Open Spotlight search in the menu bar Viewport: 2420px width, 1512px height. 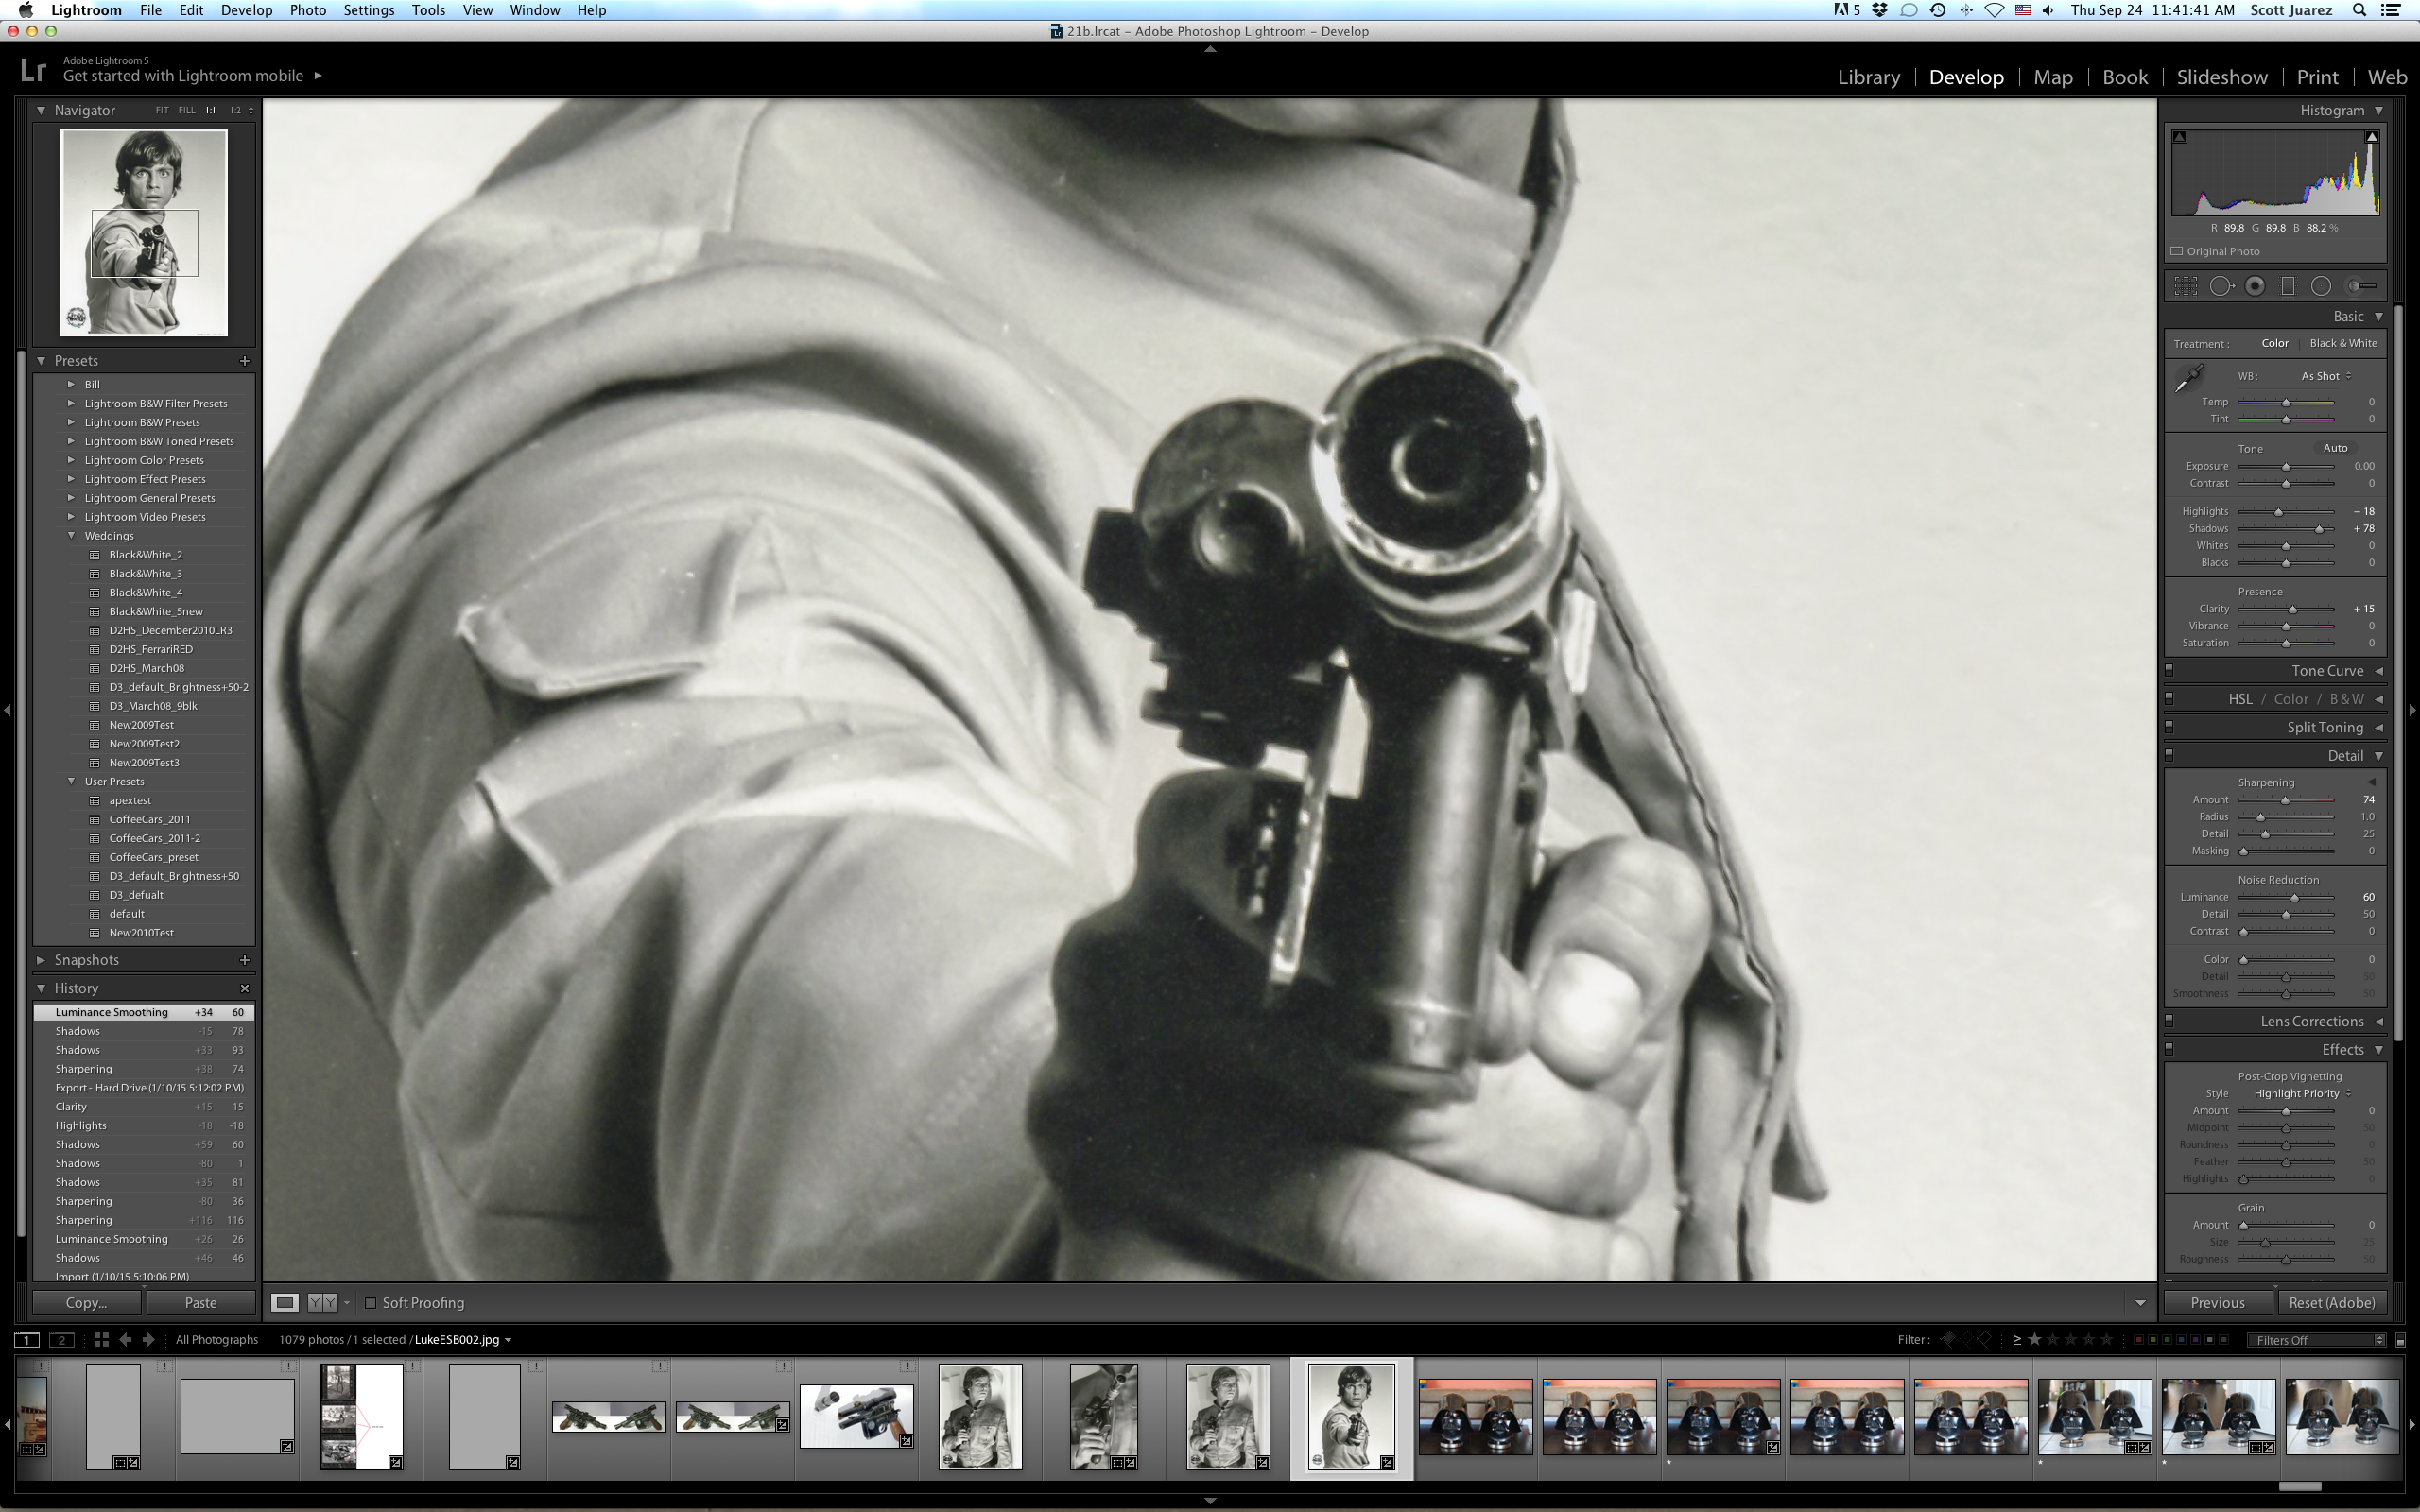coord(2359,10)
